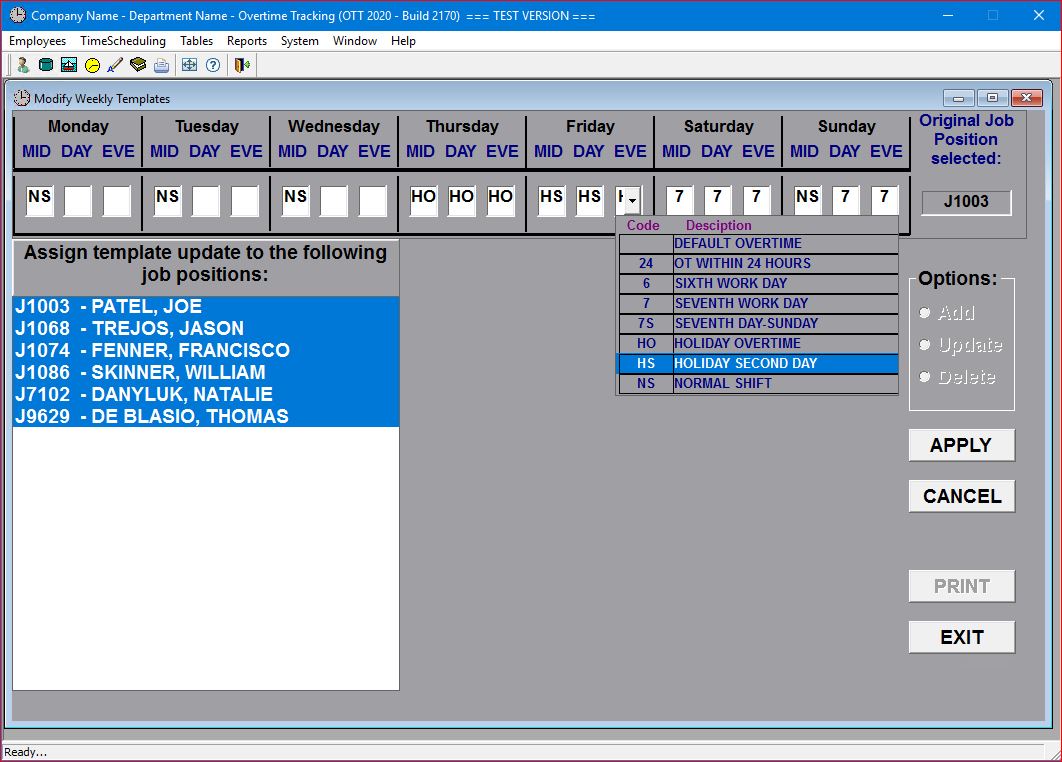Click the olive book toolbar icon

[138, 65]
